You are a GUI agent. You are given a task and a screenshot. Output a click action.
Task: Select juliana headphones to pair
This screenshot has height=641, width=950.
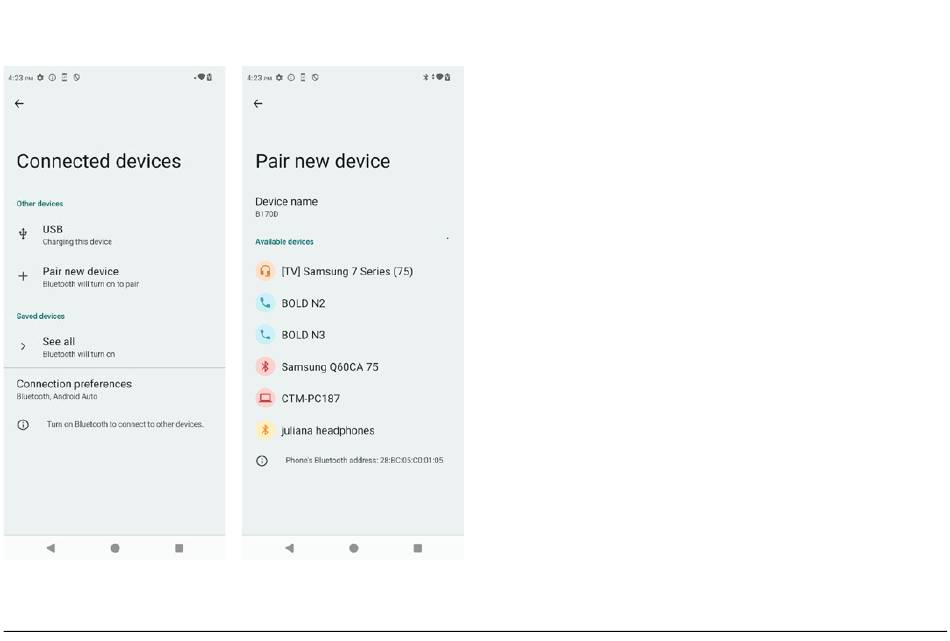tap(328, 431)
